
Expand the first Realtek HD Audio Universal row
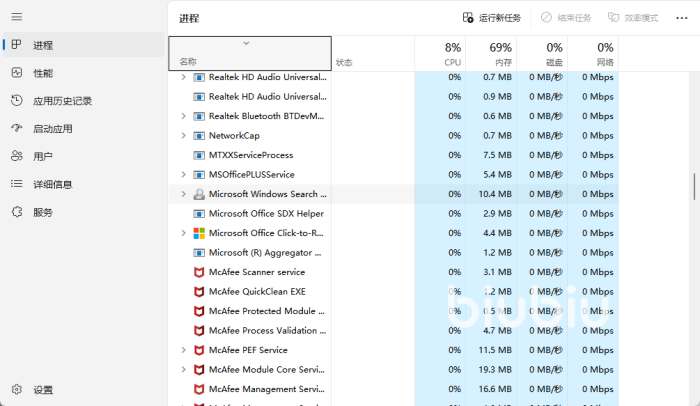[x=183, y=77]
